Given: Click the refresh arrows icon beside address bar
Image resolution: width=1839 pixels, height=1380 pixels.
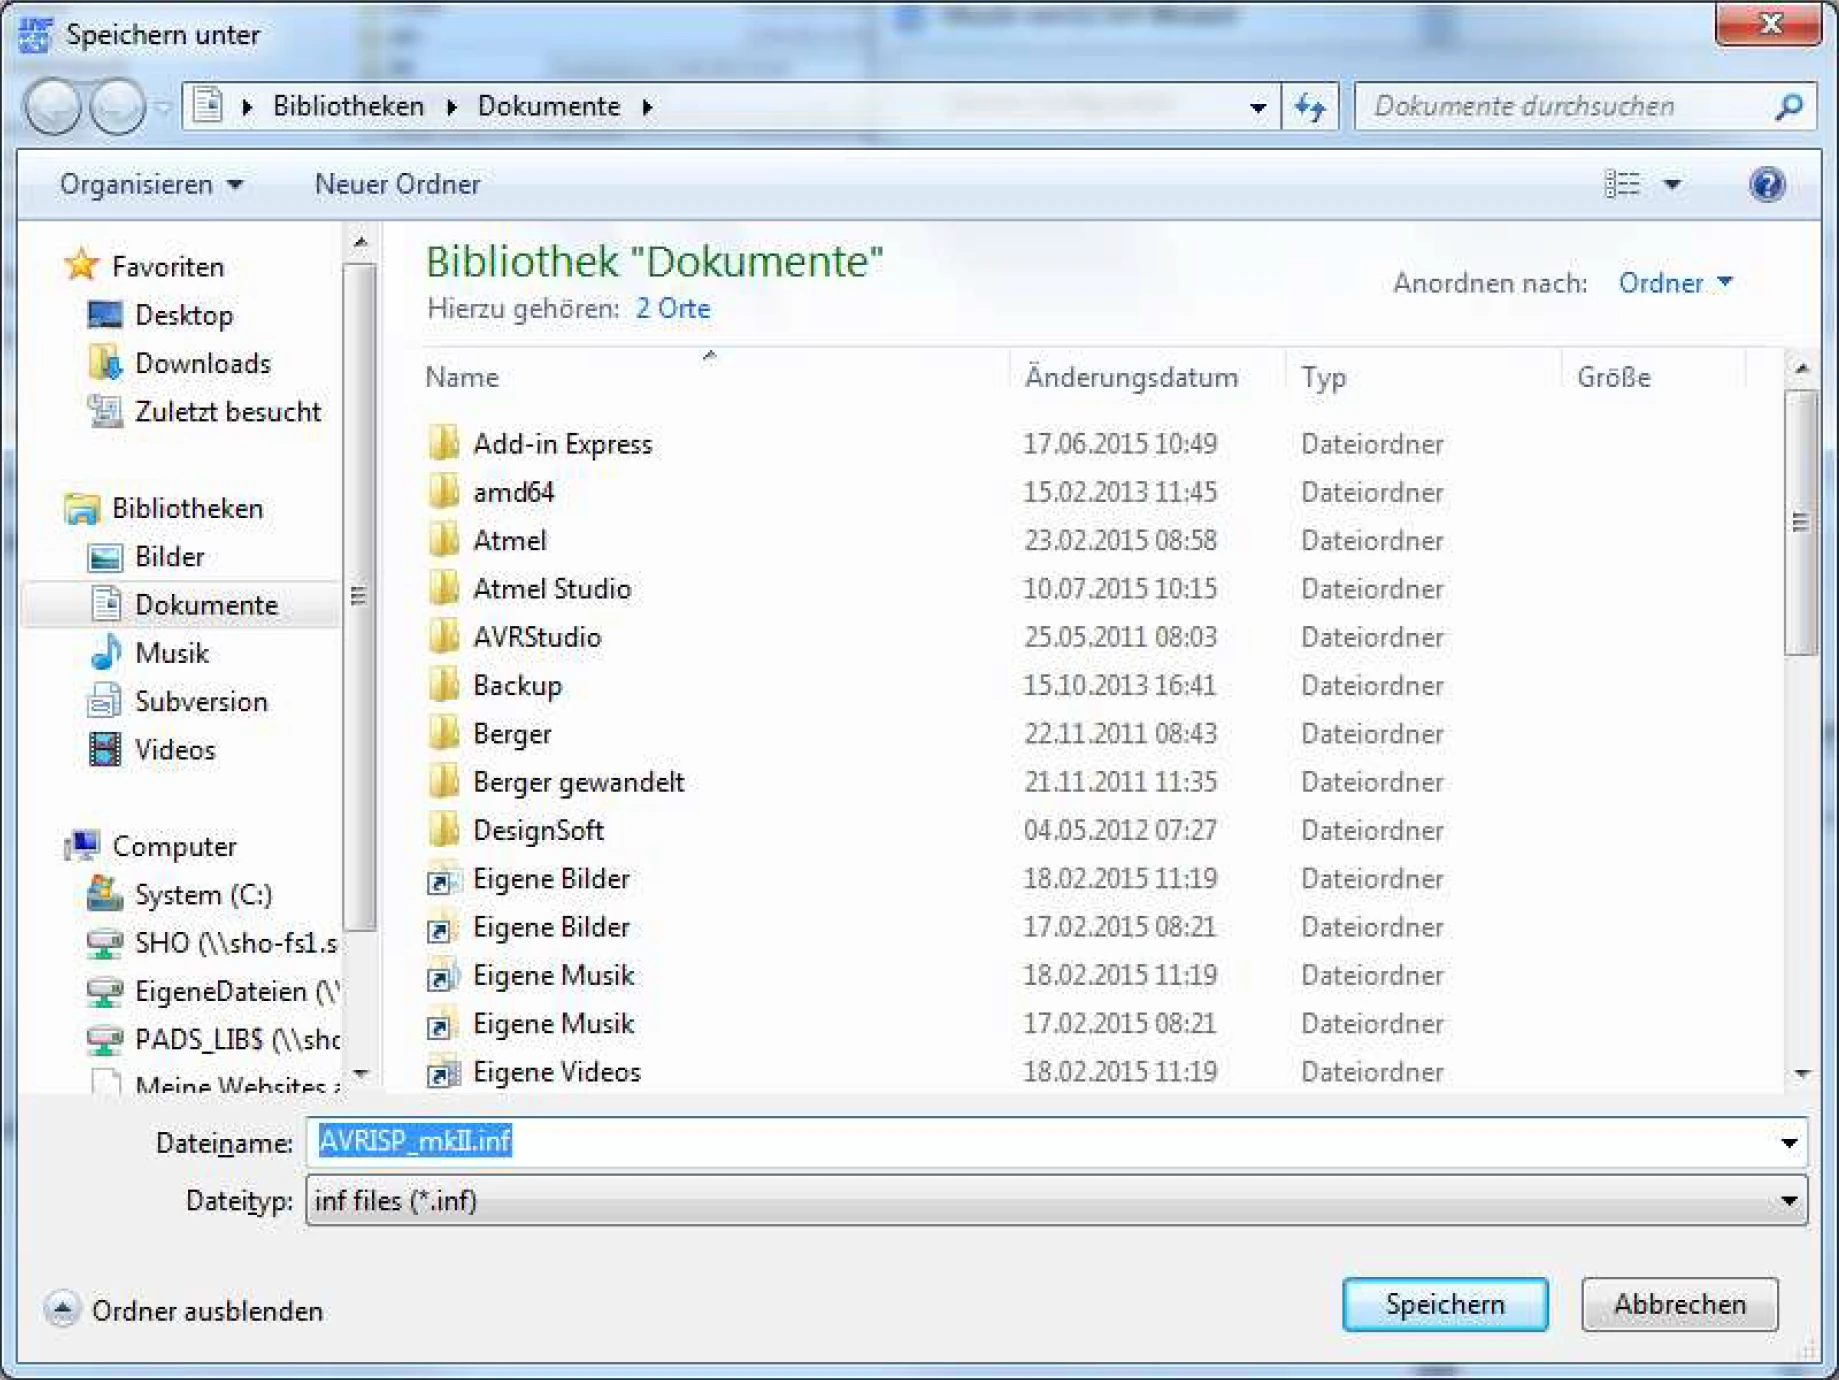Looking at the screenshot, I should [x=1310, y=106].
